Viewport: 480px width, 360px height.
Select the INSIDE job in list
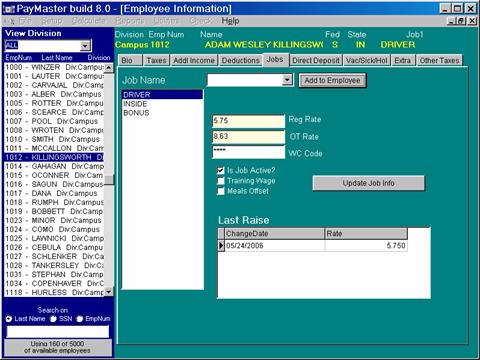(162, 104)
